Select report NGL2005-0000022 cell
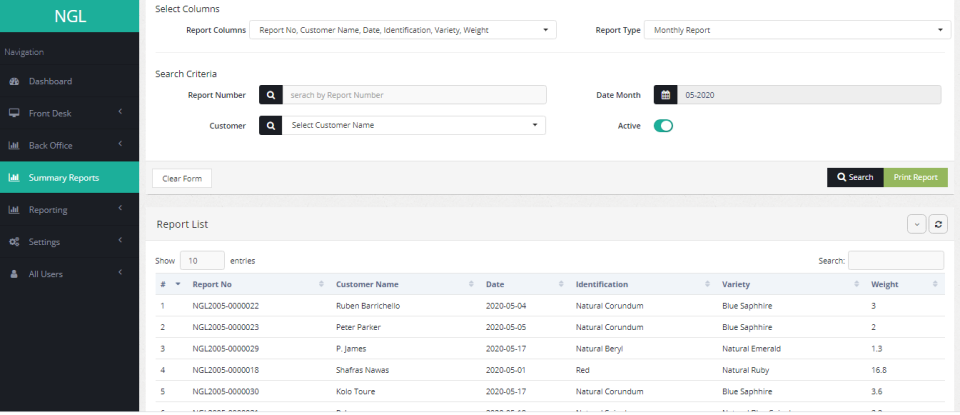Screen dimensions: 960x415 click(225, 306)
